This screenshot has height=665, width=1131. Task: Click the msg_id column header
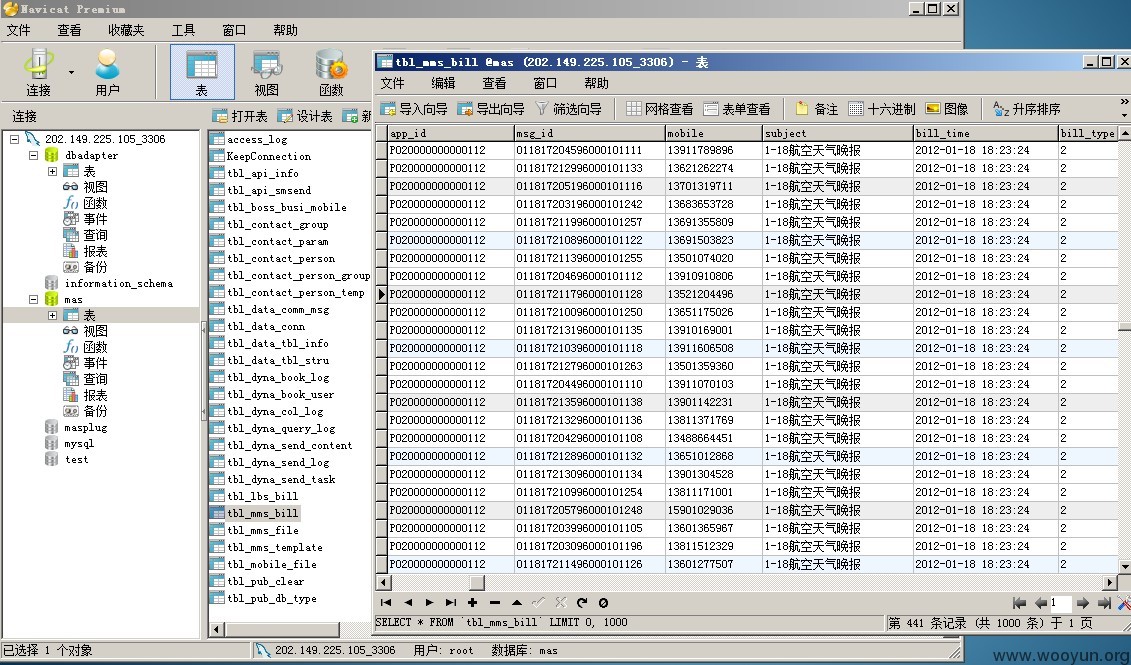589,133
